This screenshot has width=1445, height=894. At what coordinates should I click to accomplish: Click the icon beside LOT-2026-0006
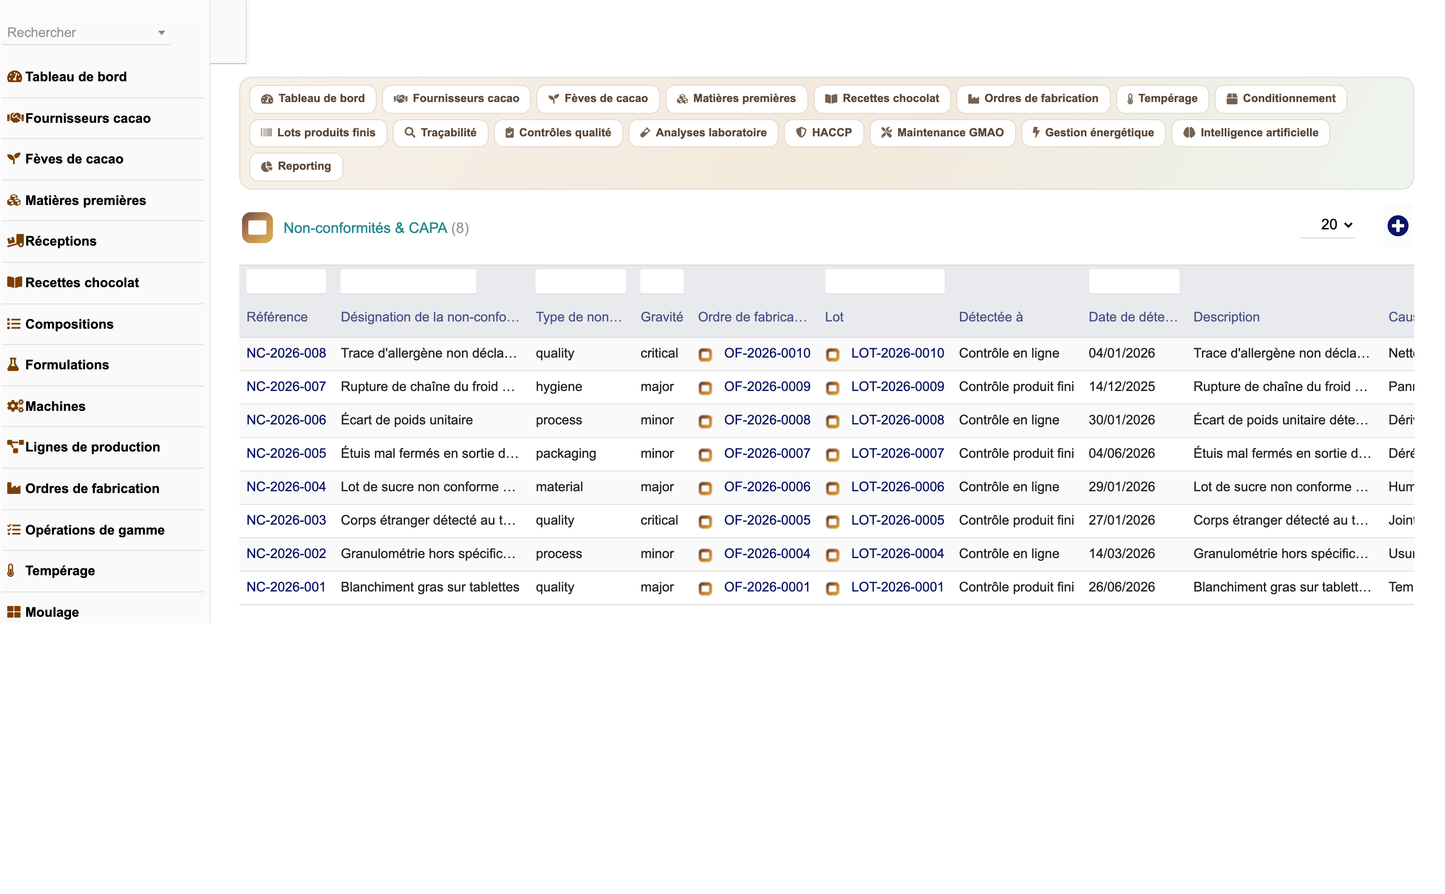(x=832, y=488)
